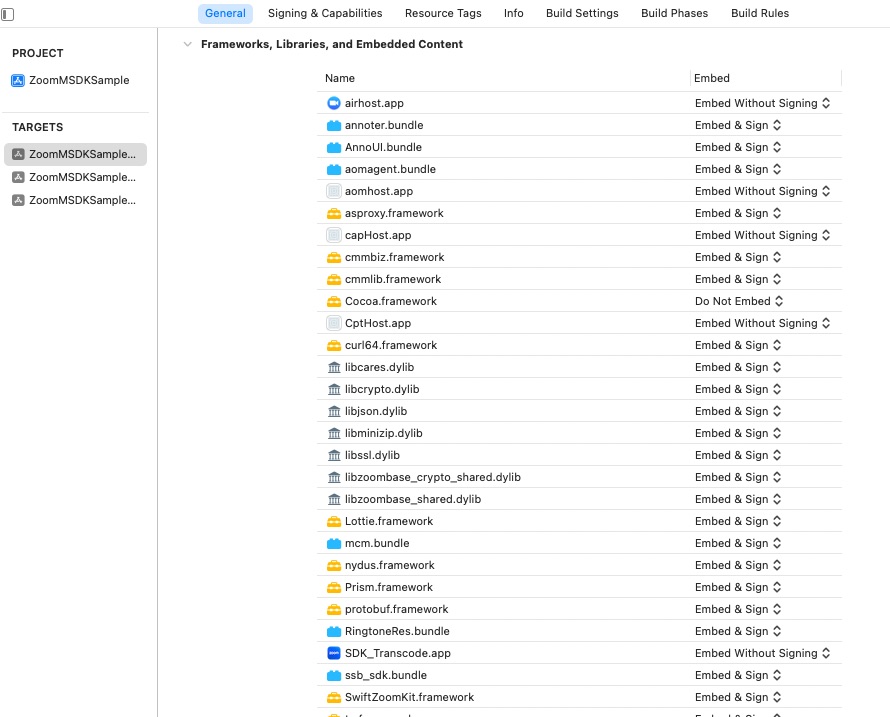Open the Resource Tags tab
Viewport: 890px width, 717px height.
(x=443, y=14)
